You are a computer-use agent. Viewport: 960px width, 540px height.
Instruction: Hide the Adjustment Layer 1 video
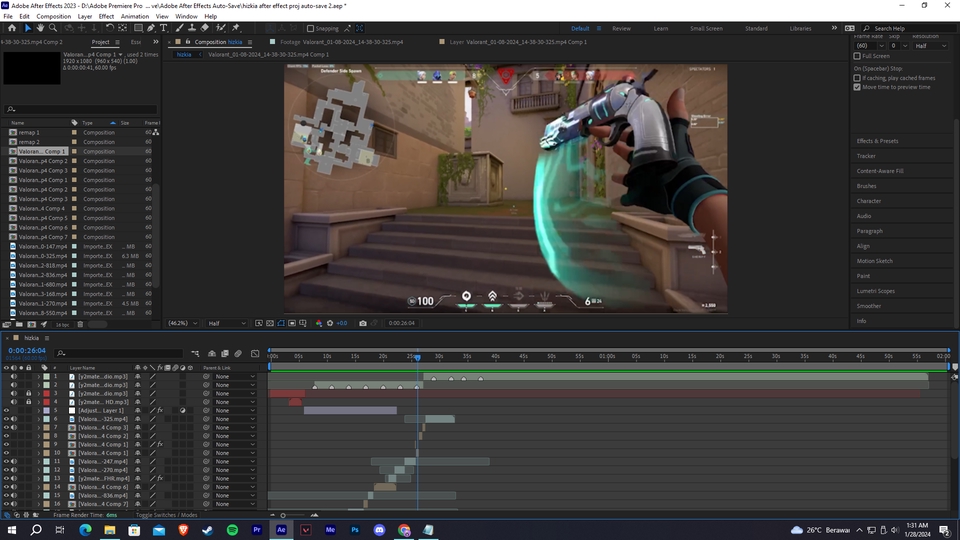pos(6,410)
